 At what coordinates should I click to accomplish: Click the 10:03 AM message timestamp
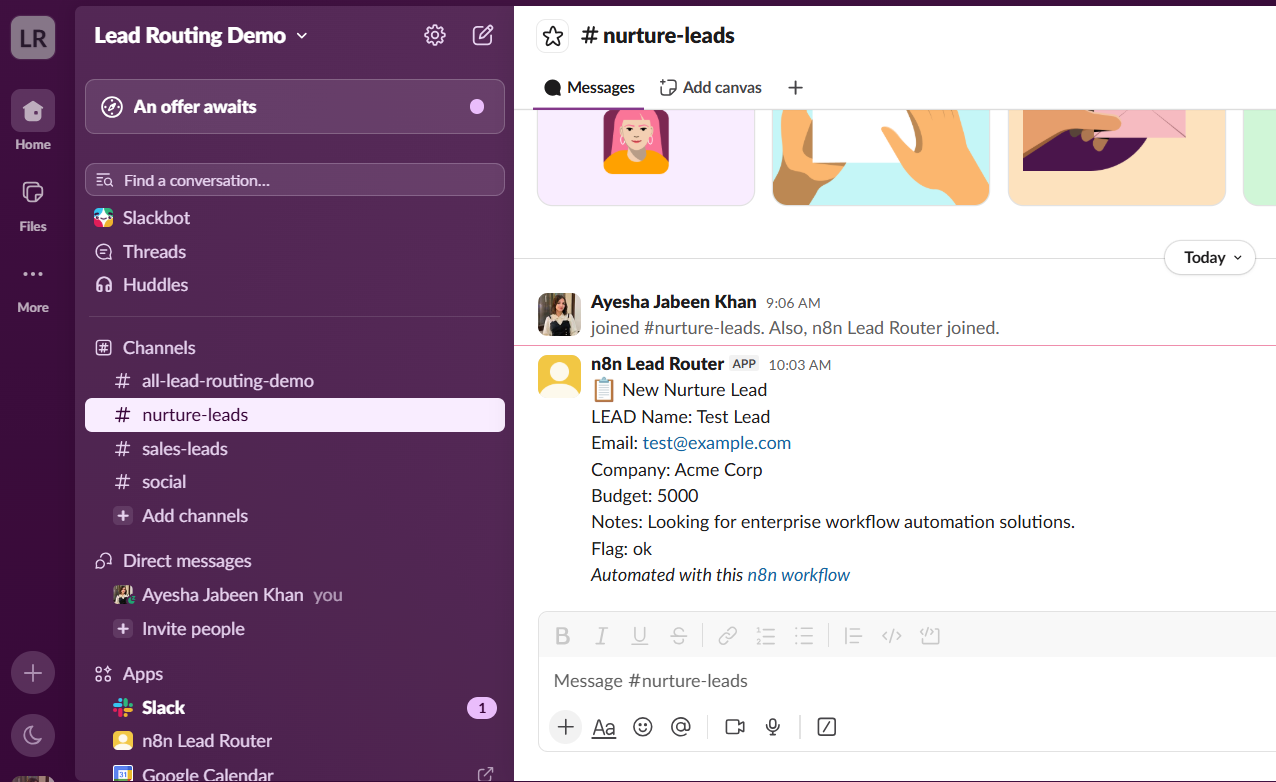click(x=800, y=365)
